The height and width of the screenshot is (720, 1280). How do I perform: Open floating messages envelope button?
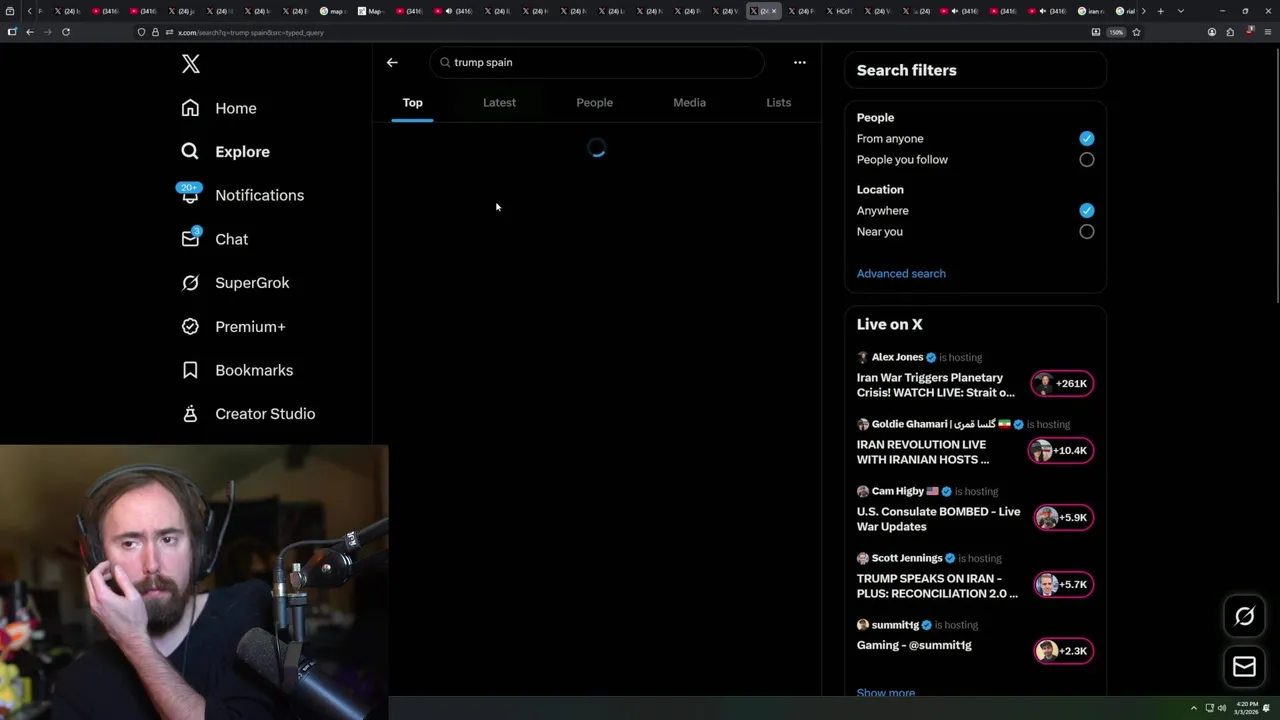click(1244, 667)
